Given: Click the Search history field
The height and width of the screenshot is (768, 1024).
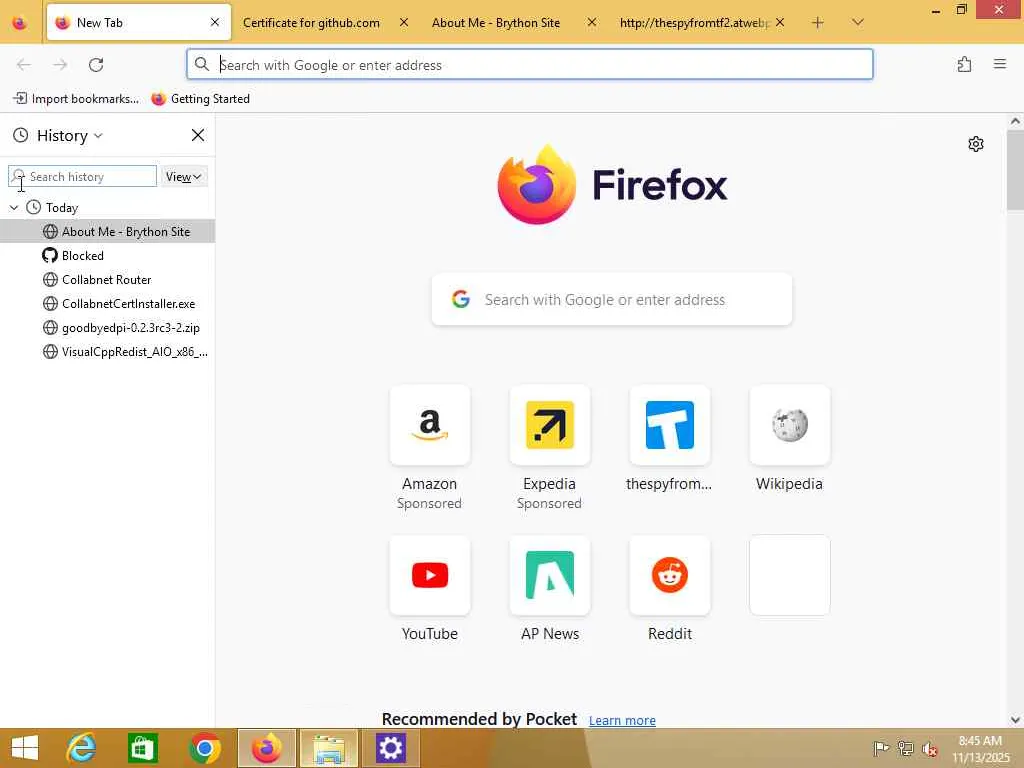Looking at the screenshot, I should [83, 176].
